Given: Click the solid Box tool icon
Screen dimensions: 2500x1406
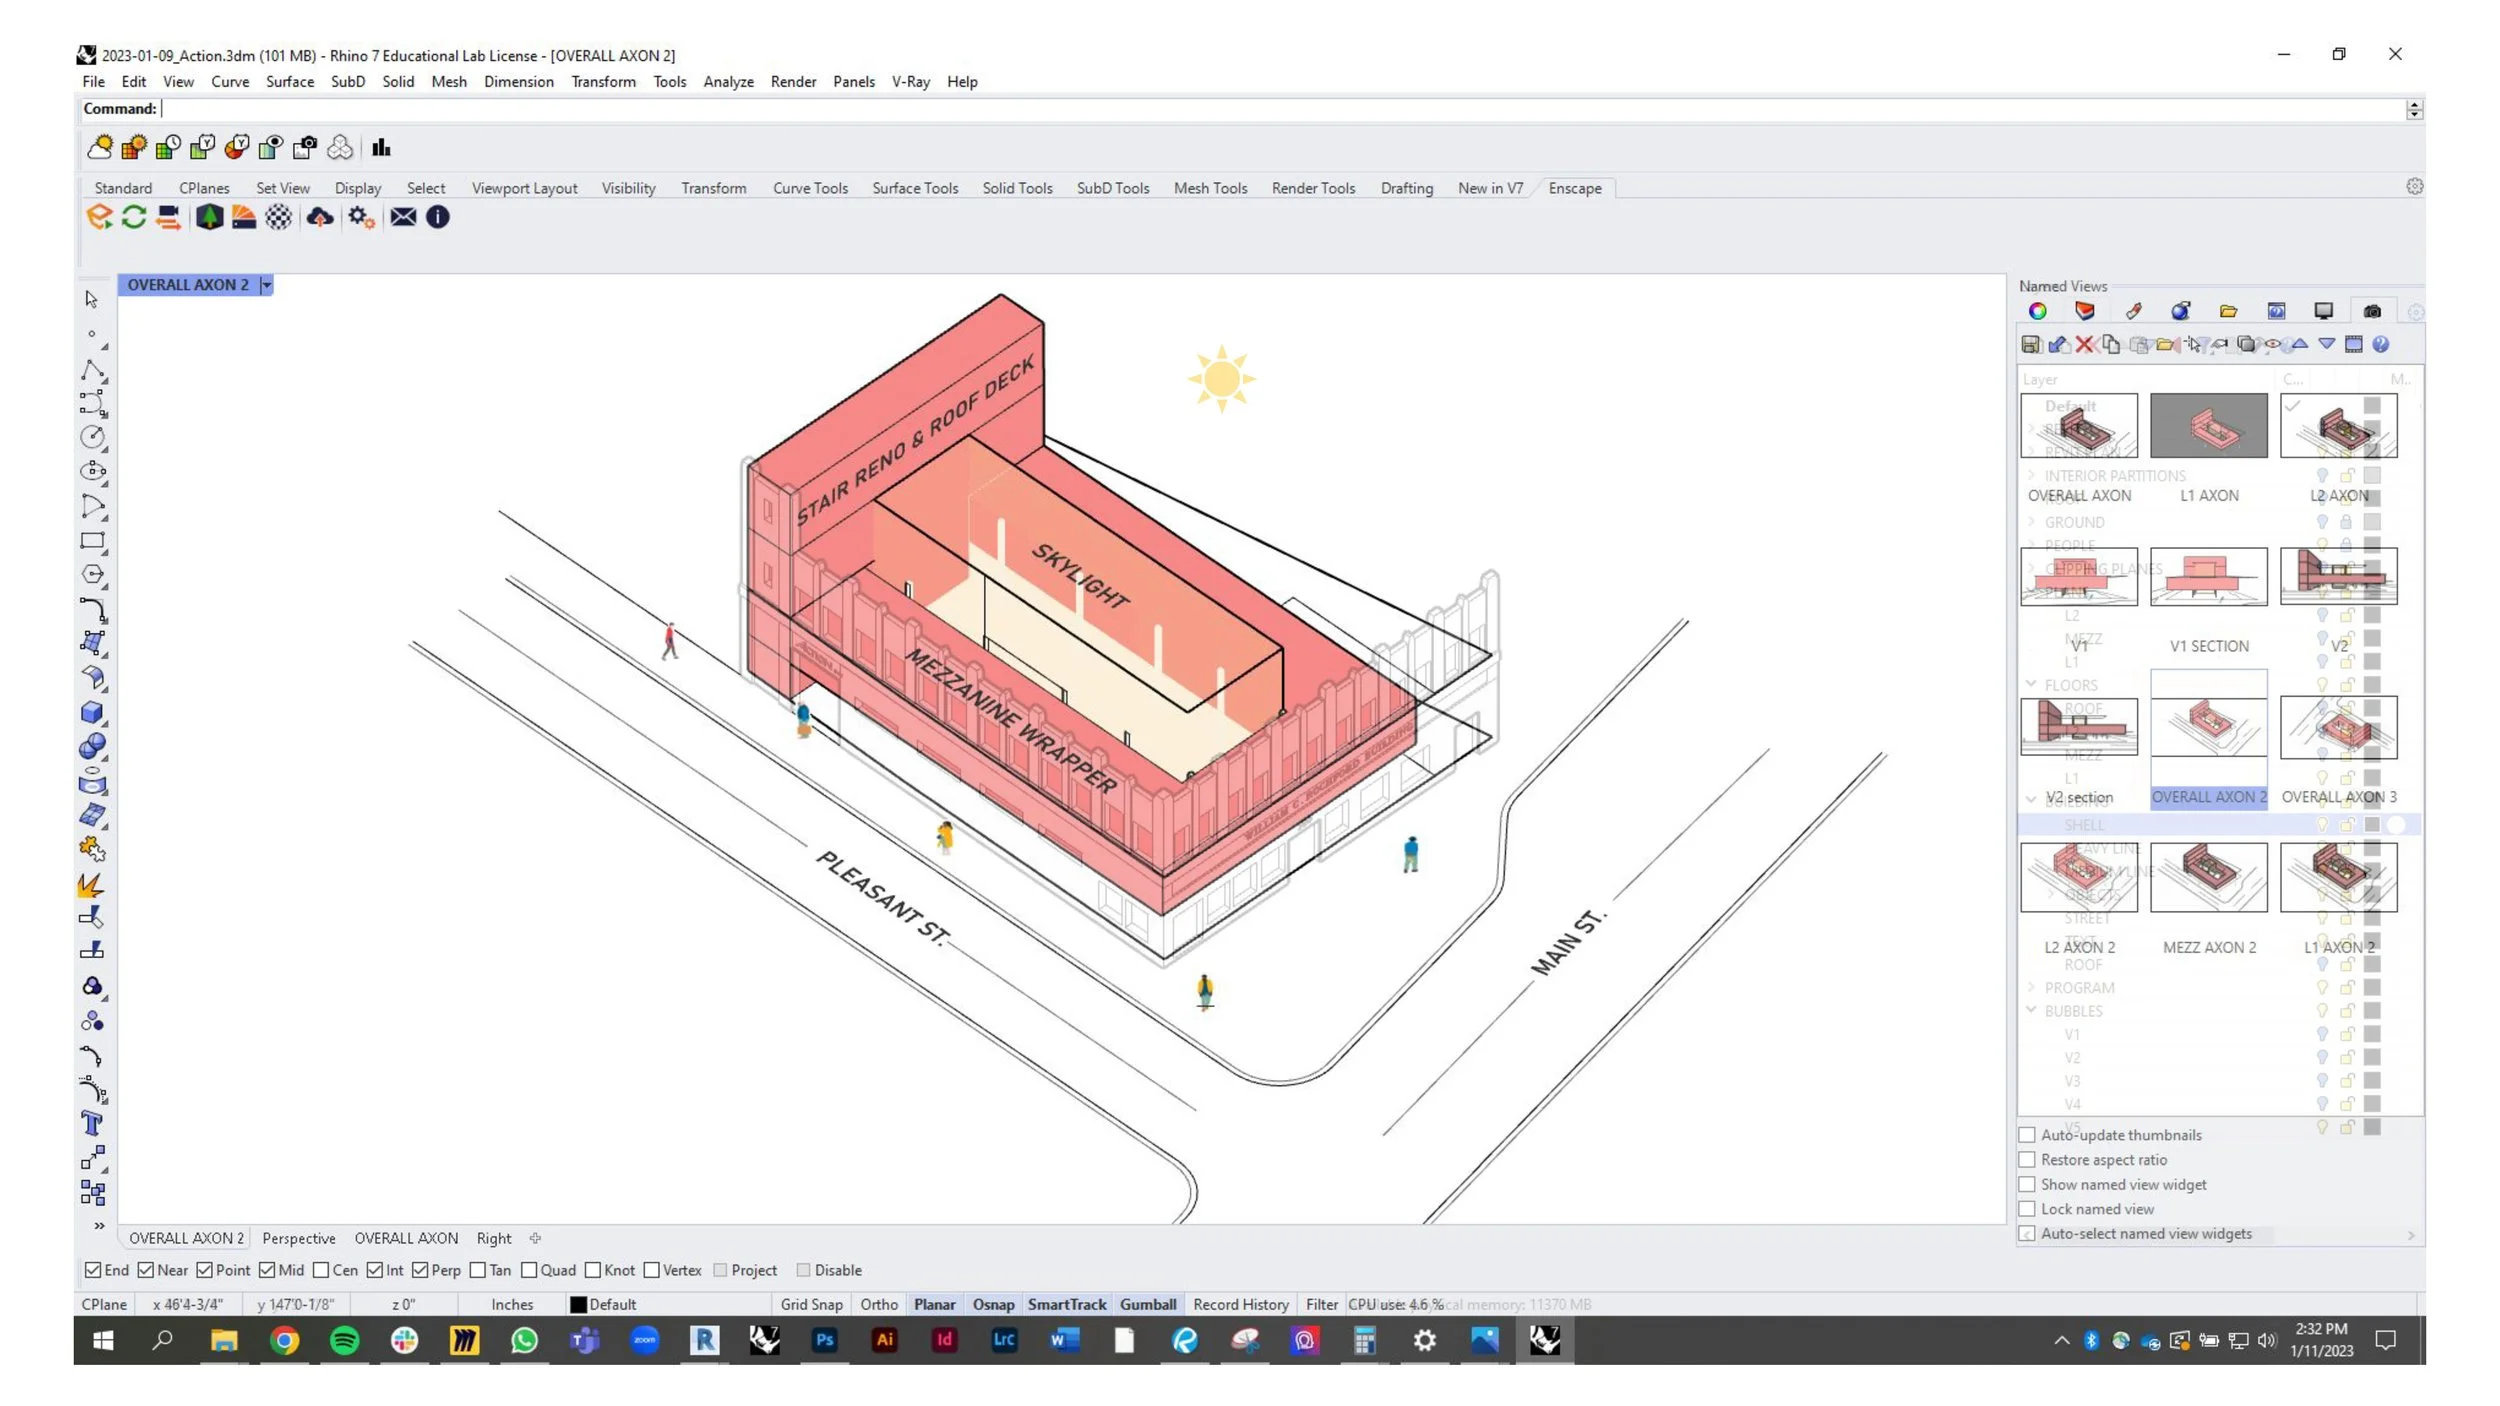Looking at the screenshot, I should [92, 712].
